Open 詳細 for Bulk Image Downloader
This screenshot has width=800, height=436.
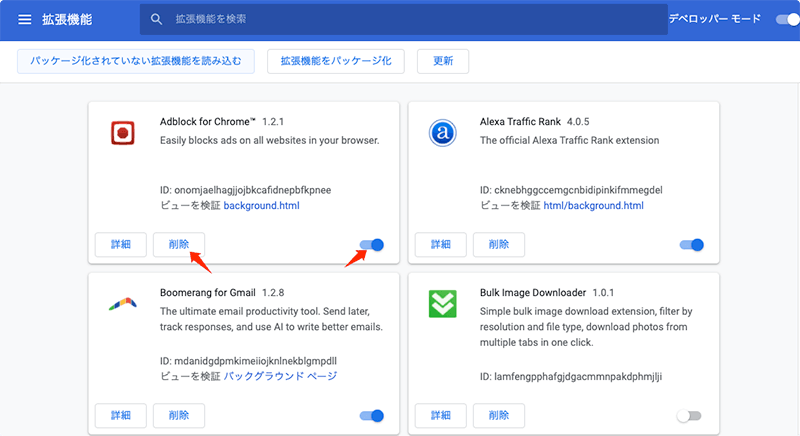pos(441,416)
